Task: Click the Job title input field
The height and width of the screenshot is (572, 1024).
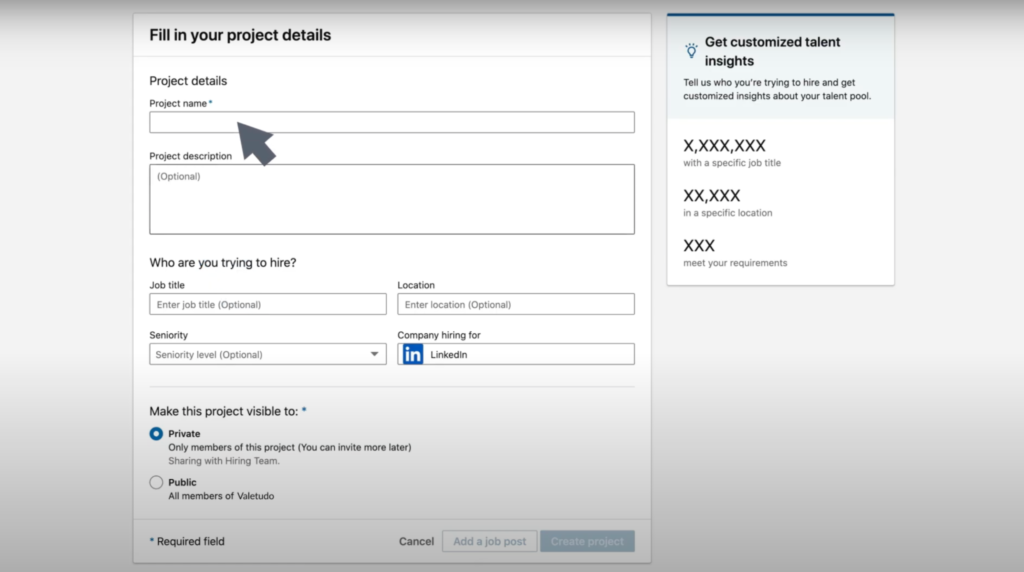Action: pyautogui.click(x=267, y=304)
